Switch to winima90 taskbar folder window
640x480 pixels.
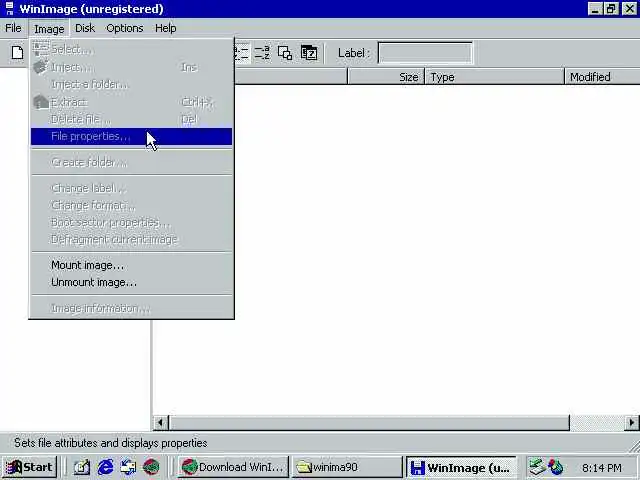point(347,467)
